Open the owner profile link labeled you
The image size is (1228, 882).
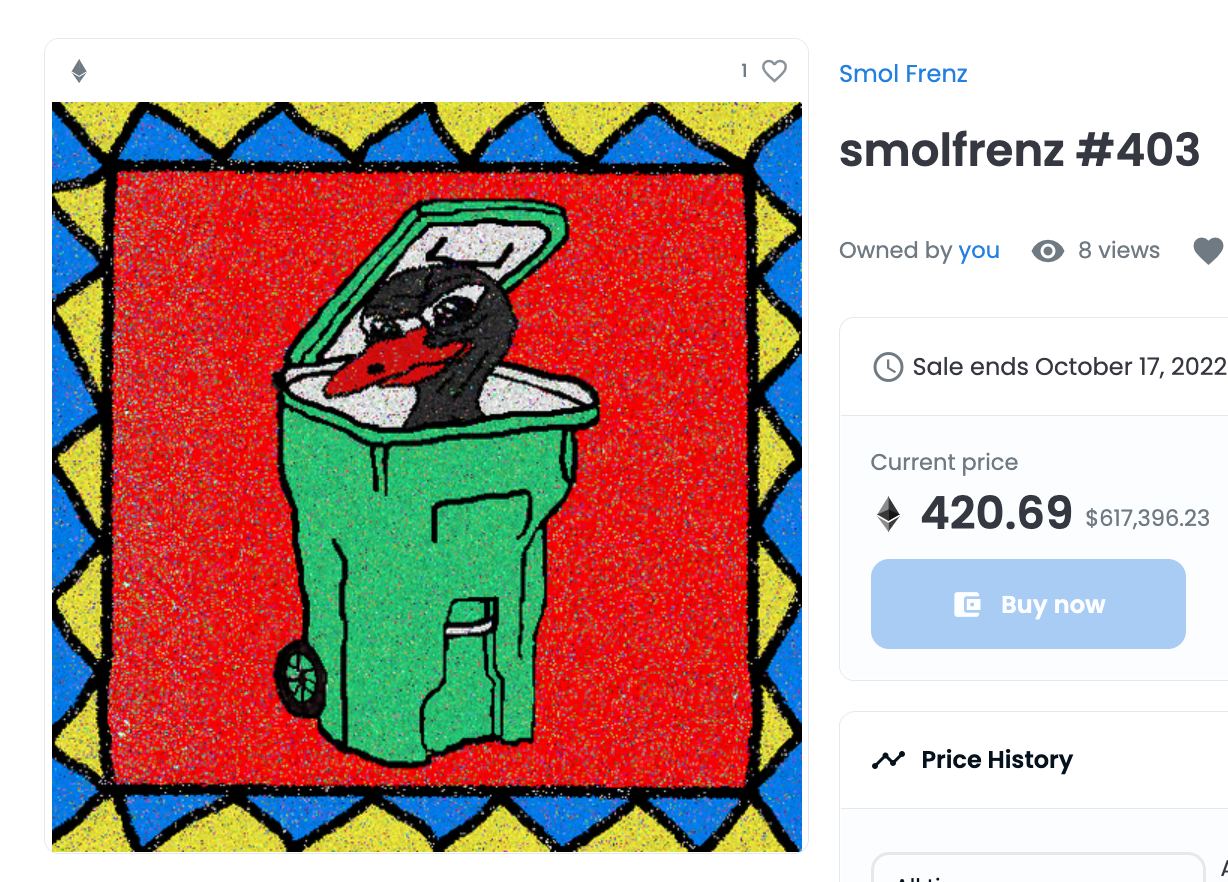tap(979, 250)
